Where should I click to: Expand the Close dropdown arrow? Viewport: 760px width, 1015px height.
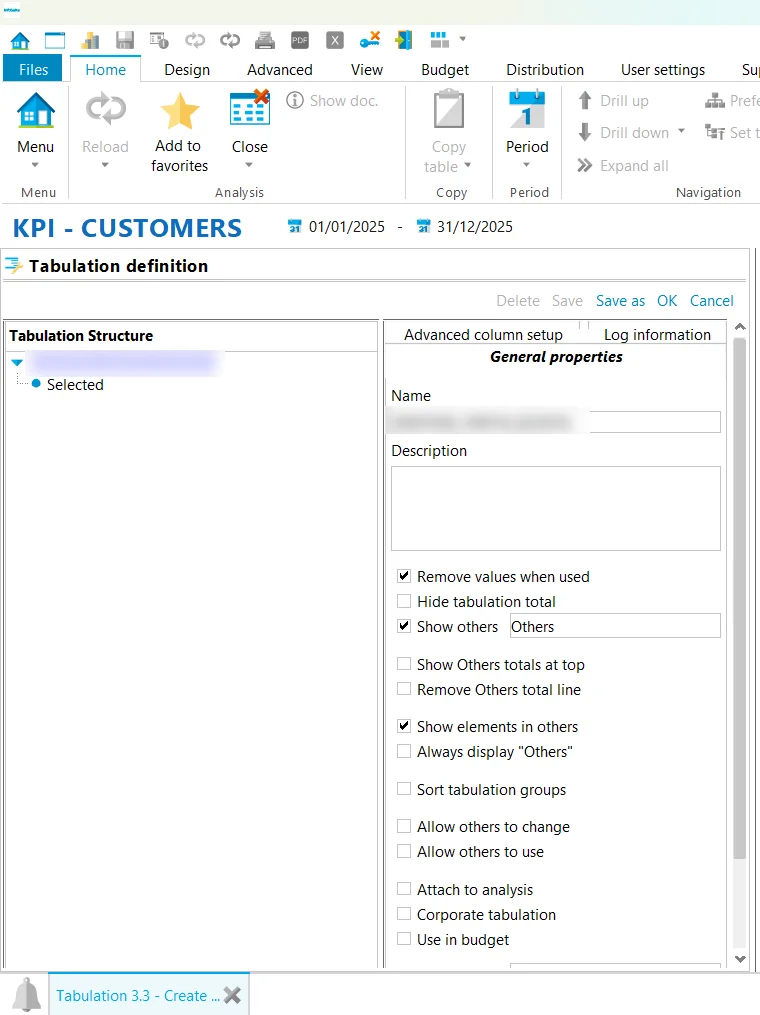[249, 166]
